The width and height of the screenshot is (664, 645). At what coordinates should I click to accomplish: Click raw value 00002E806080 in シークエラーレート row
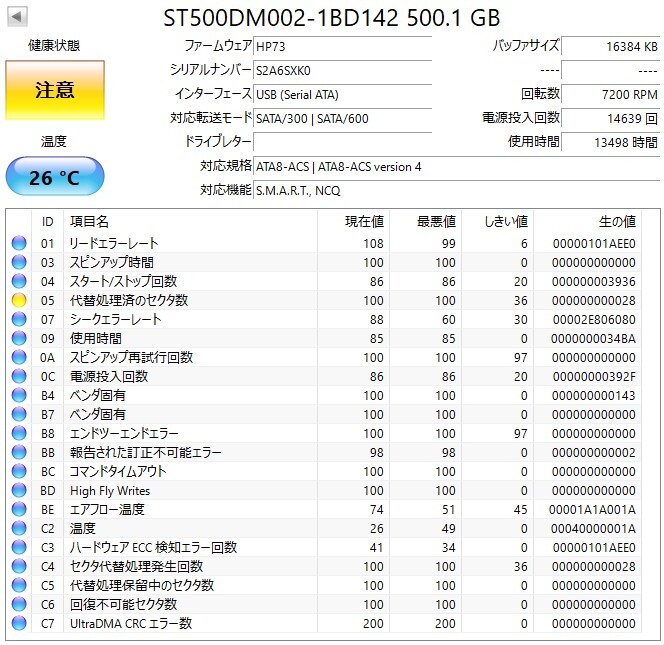594,319
